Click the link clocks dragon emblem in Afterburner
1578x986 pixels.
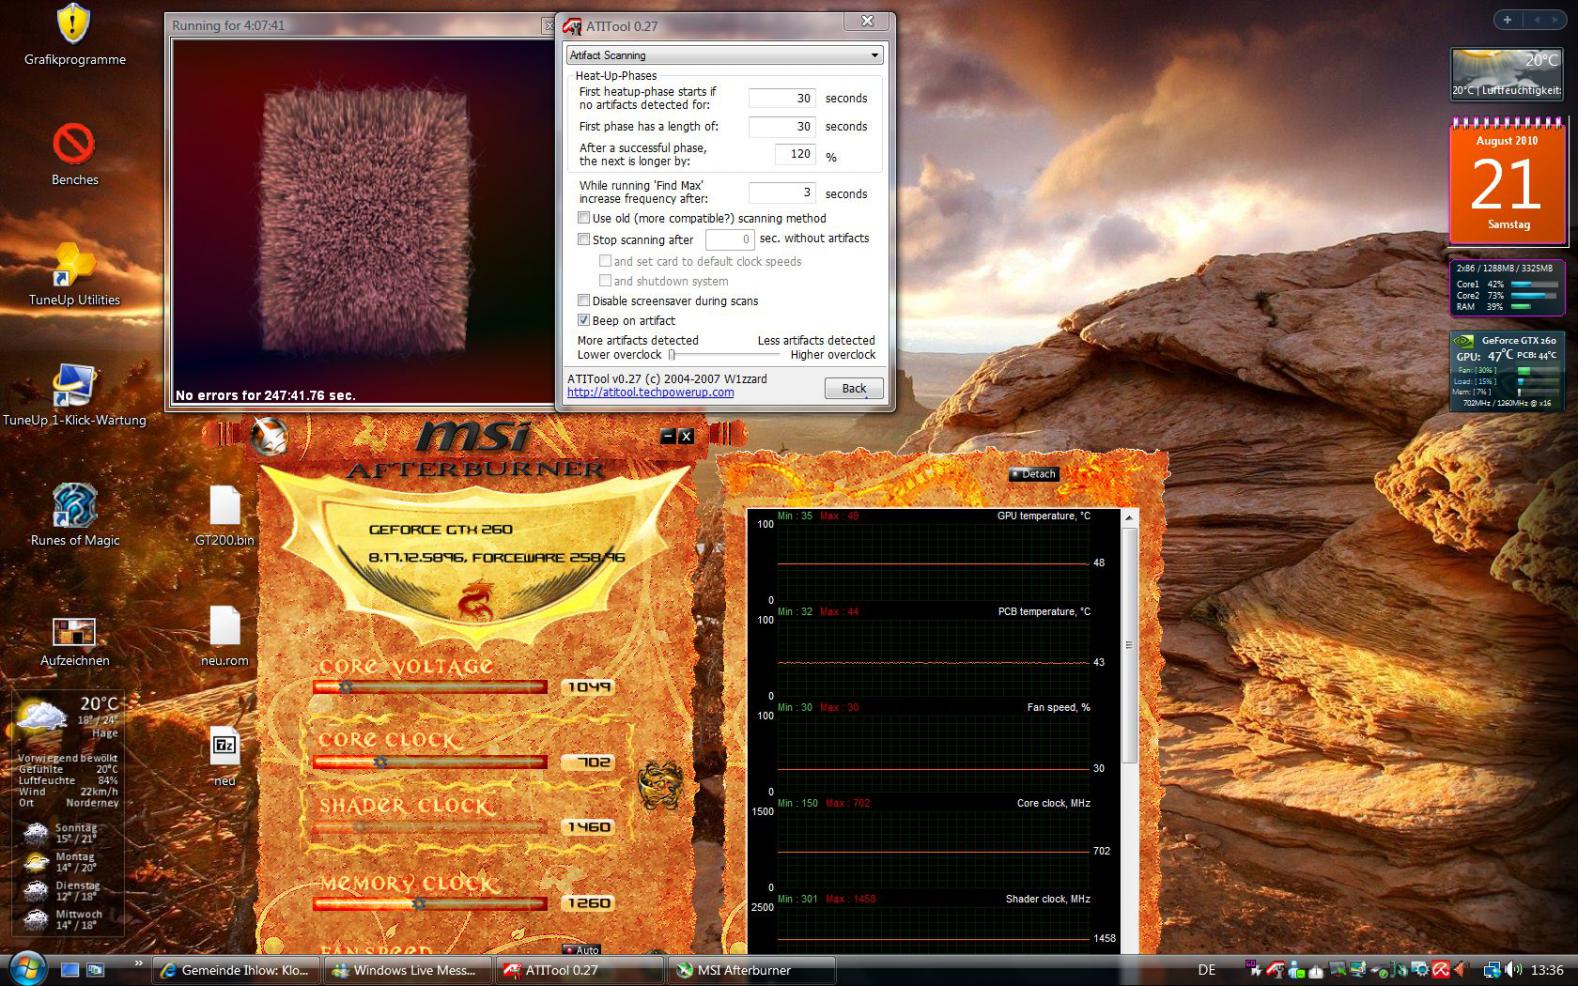(660, 783)
